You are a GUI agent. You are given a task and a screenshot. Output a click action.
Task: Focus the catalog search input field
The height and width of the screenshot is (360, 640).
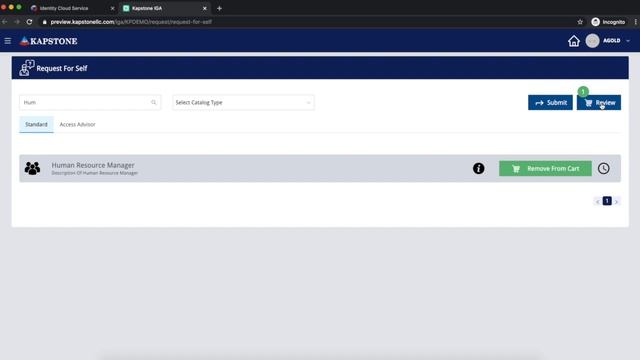coord(90,102)
